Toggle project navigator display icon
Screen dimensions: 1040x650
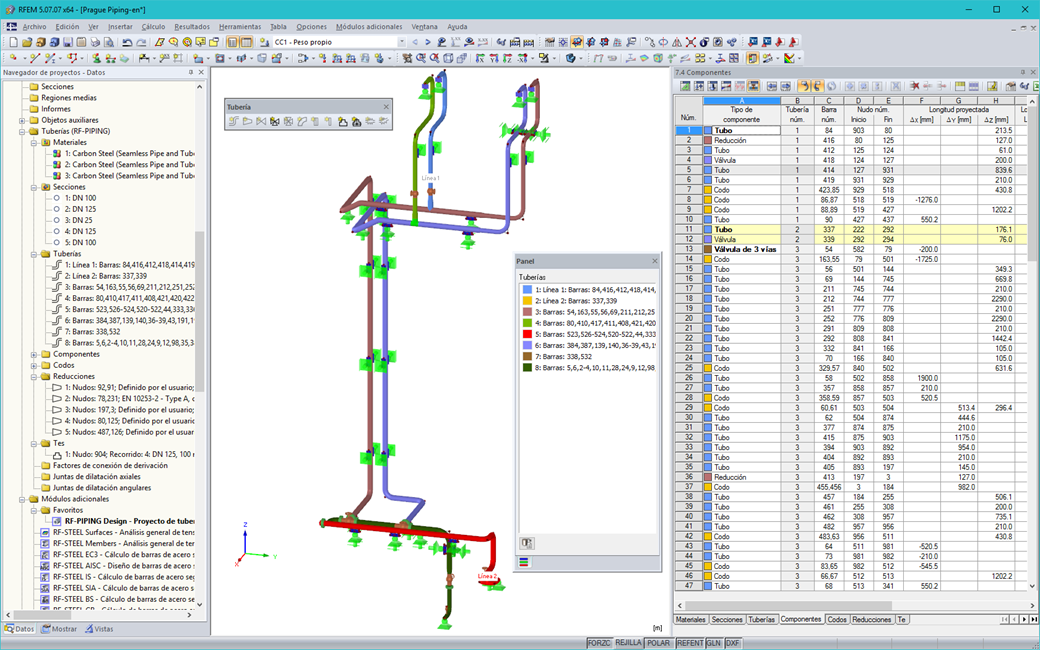coord(231,42)
